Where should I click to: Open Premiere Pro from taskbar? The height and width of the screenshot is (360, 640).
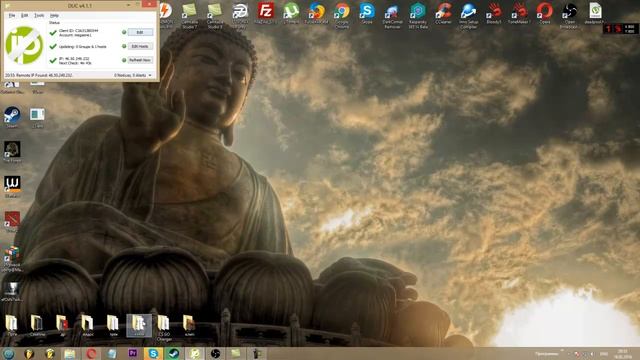pyautogui.click(x=132, y=353)
